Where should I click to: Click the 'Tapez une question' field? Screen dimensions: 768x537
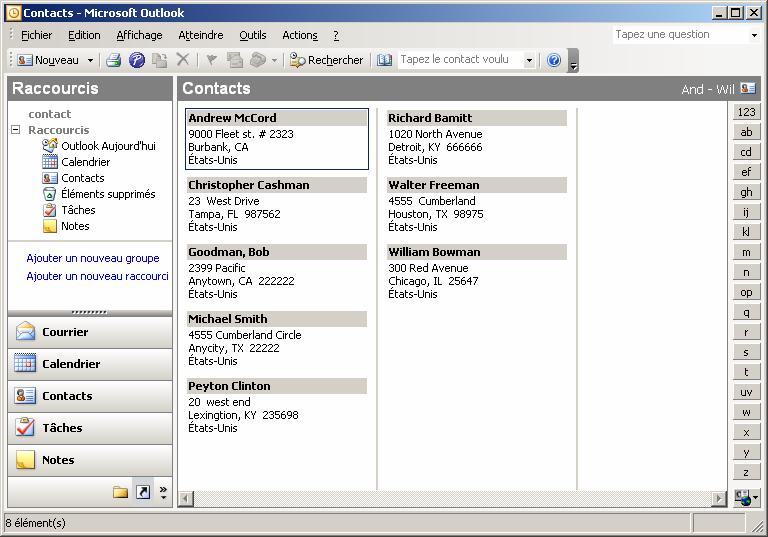tap(681, 34)
